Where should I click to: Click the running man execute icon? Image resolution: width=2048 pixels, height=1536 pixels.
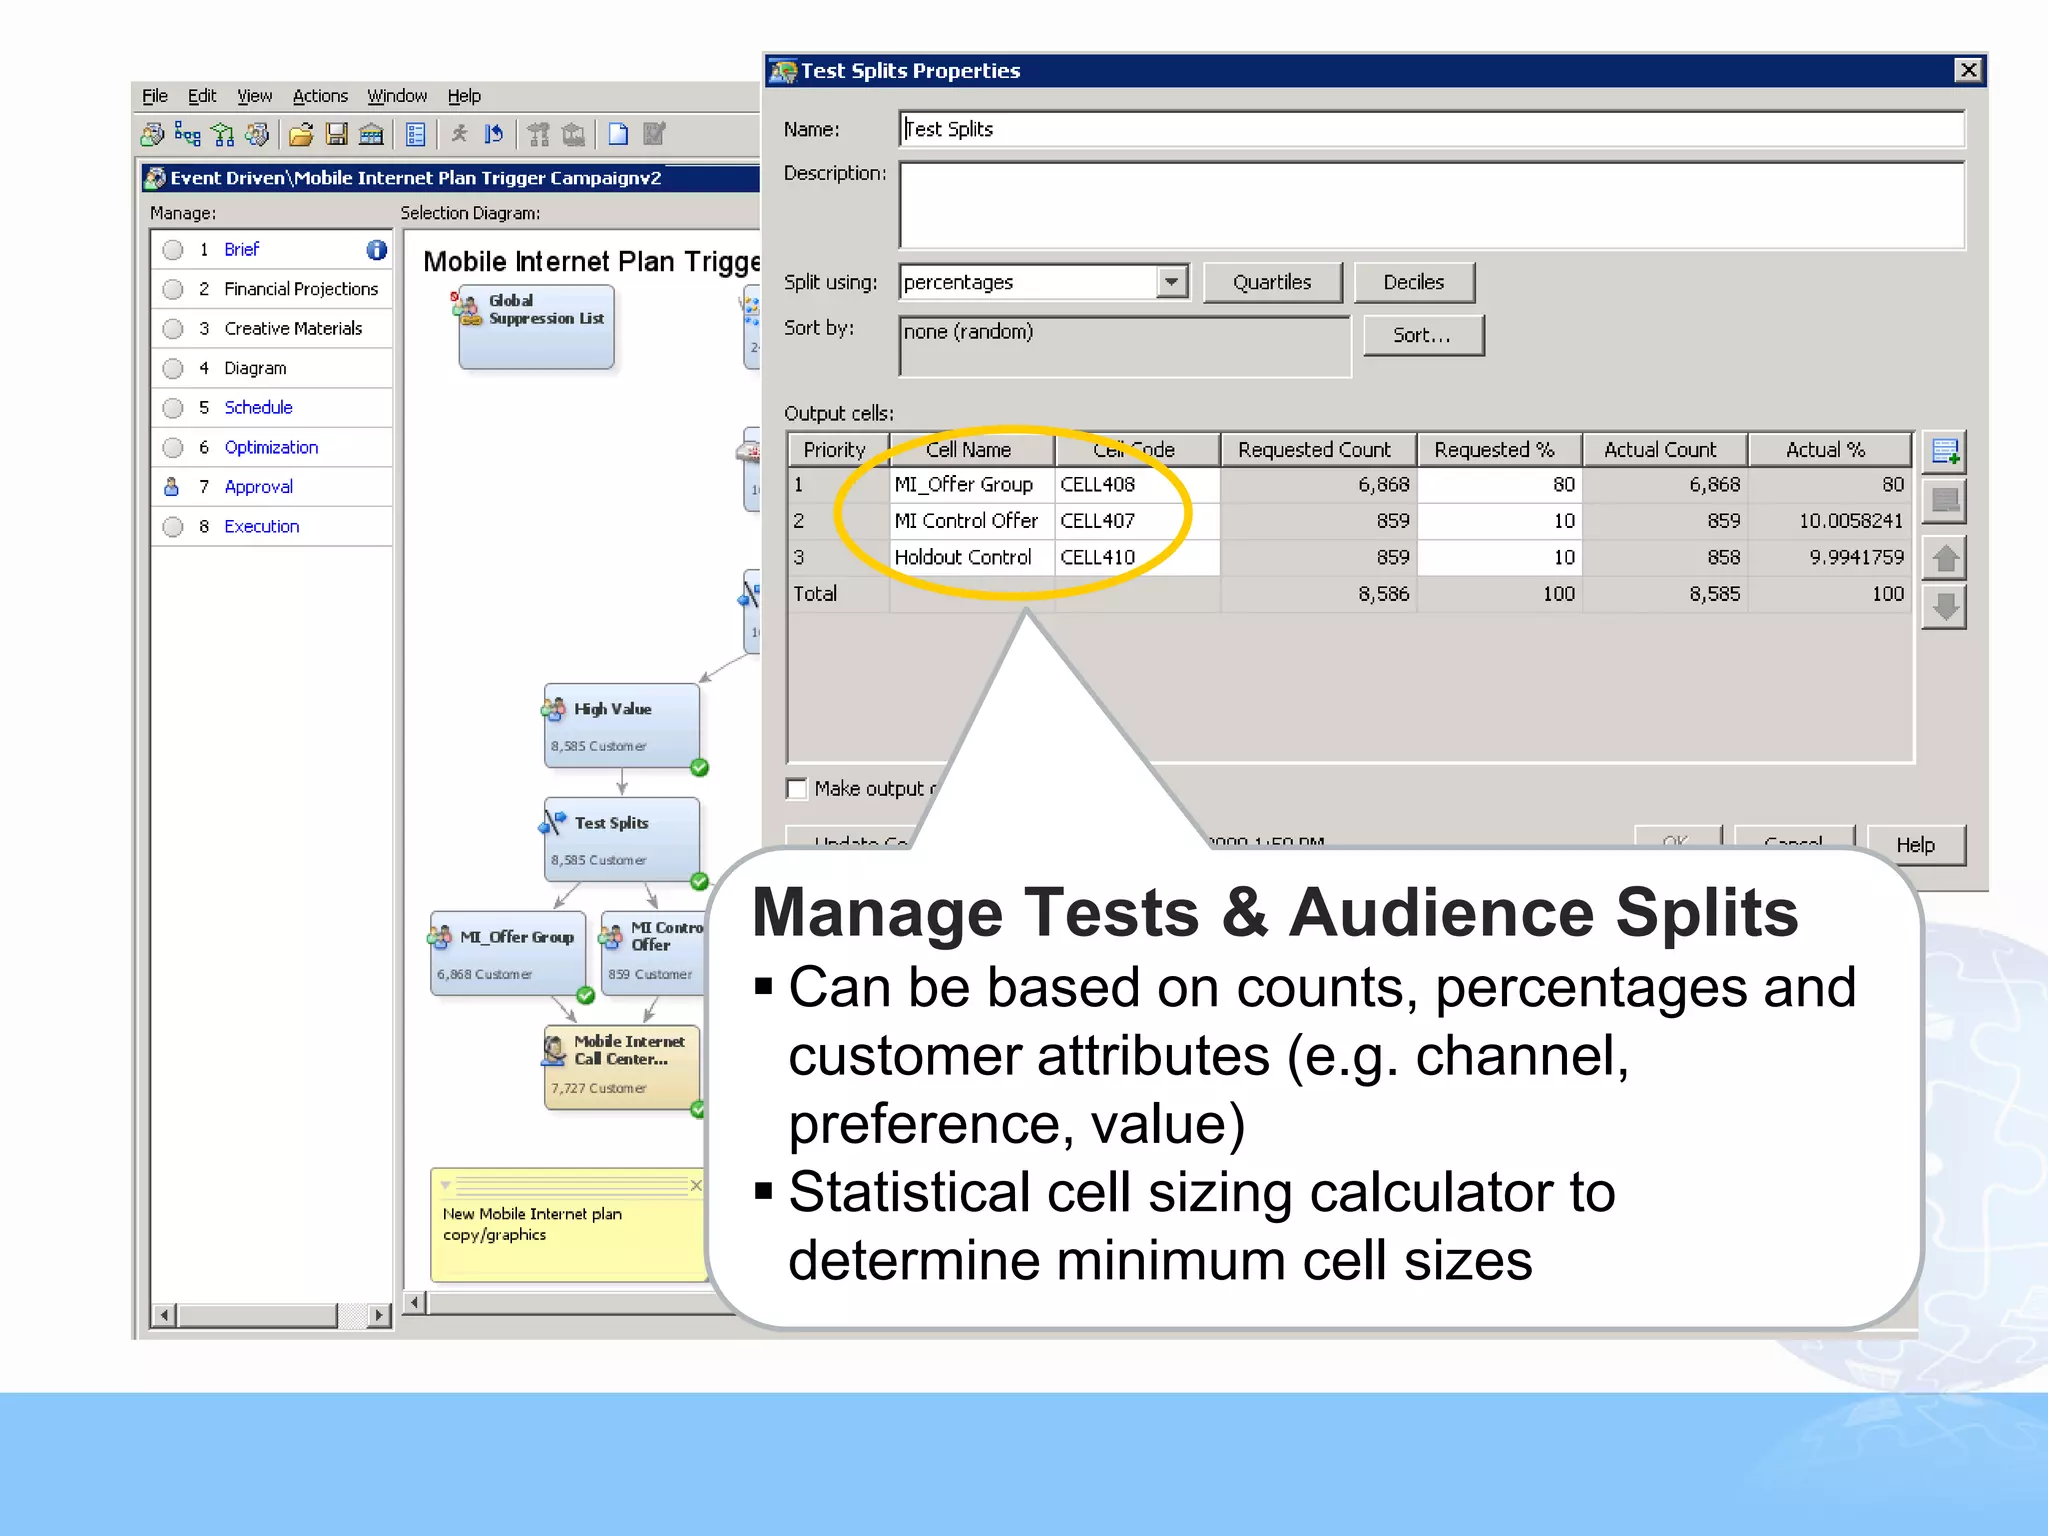click(x=460, y=134)
